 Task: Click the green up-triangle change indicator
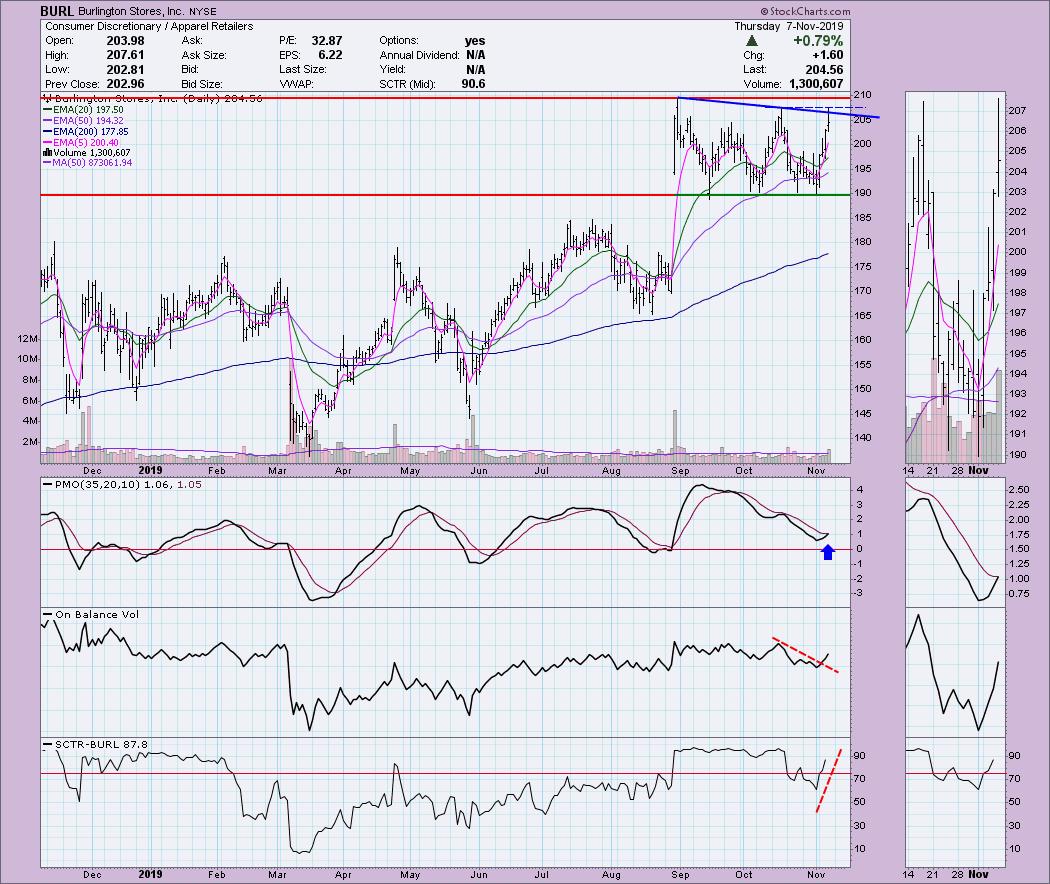[x=752, y=41]
